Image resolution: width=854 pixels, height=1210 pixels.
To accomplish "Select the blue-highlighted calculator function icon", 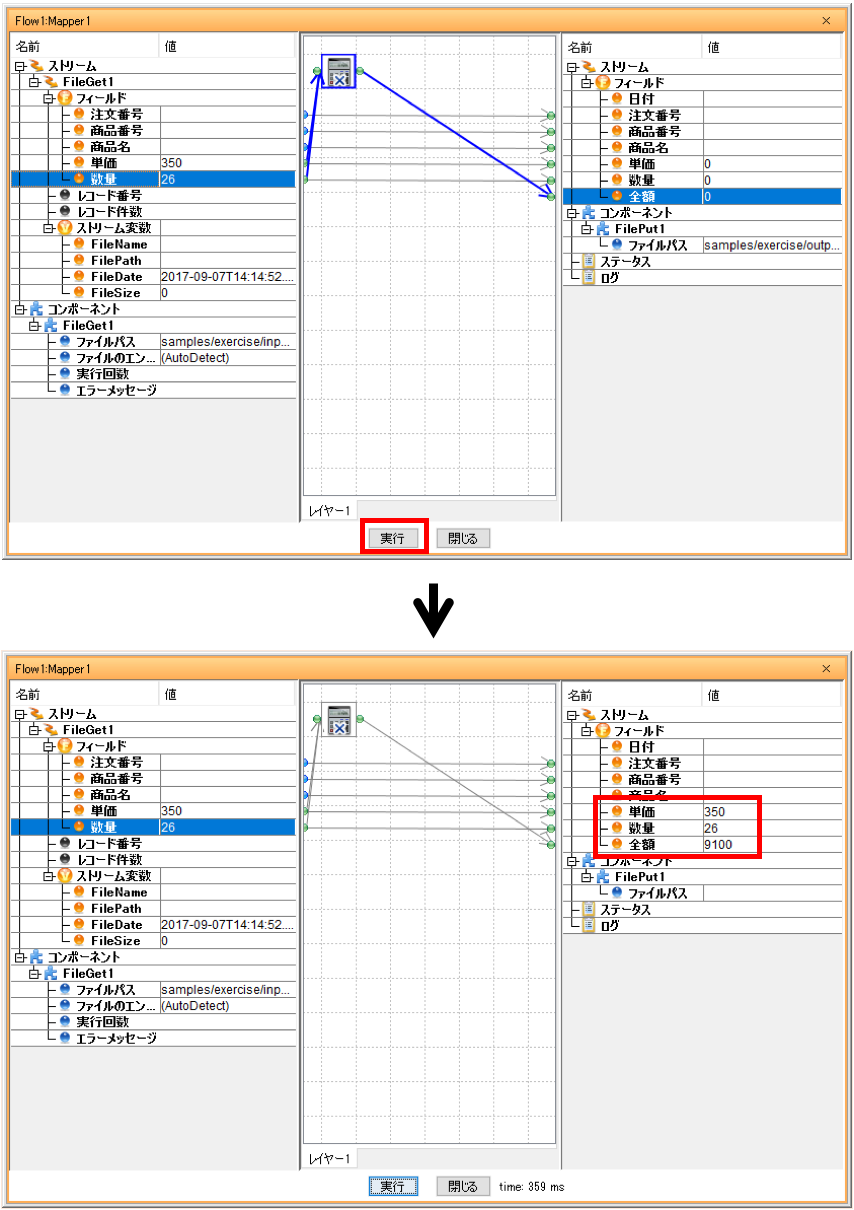I will [x=339, y=71].
